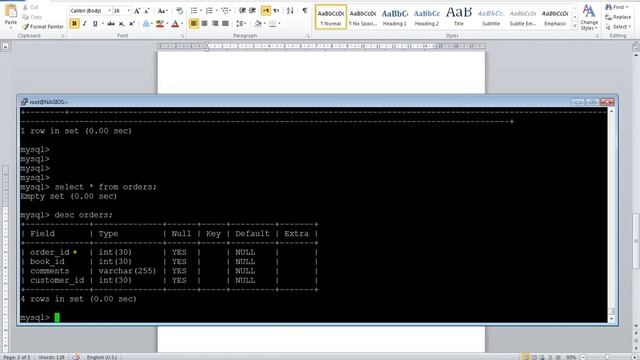640x360 pixels.
Task: Click the Multilevel List icon
Action: click(225, 11)
